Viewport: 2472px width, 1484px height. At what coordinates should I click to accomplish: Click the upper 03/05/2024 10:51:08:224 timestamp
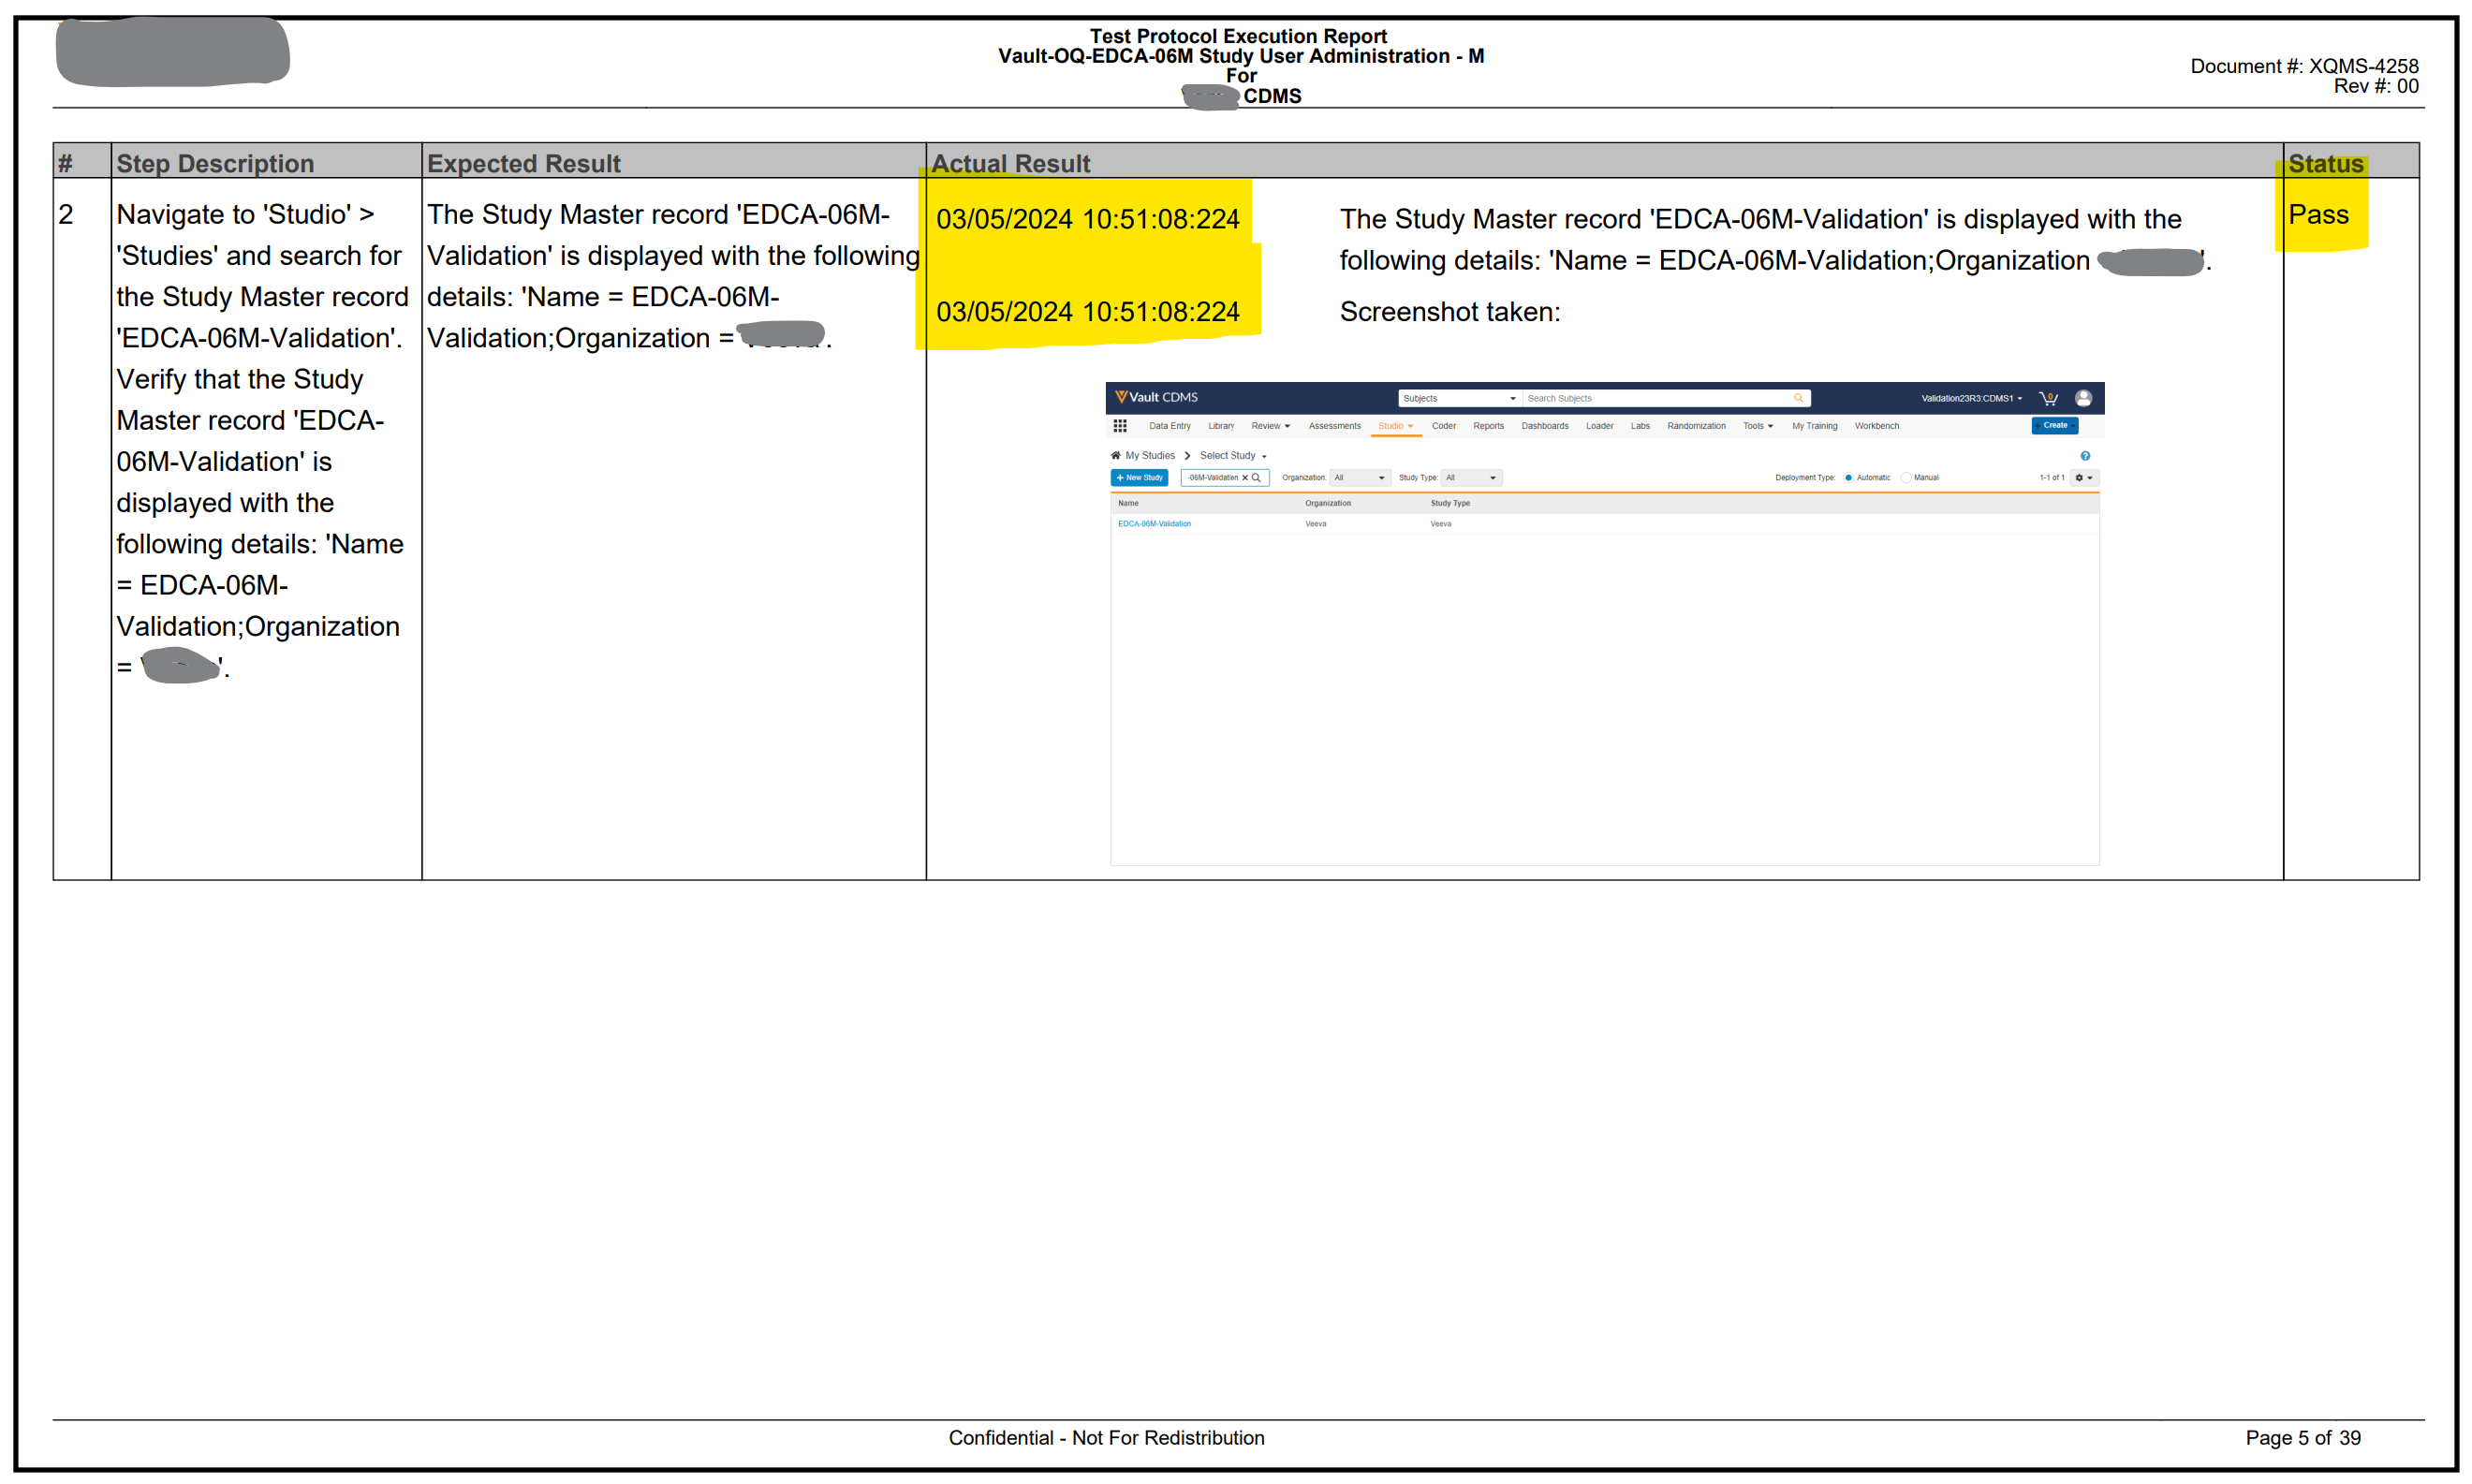(1088, 219)
